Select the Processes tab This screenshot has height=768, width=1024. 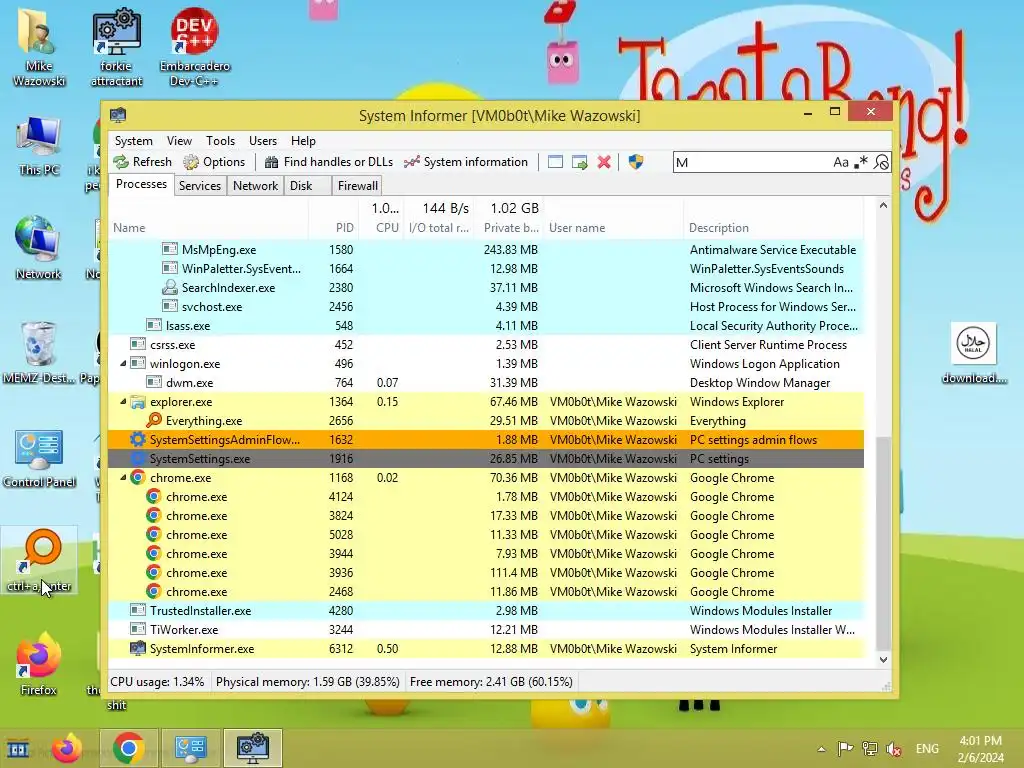pyautogui.click(x=141, y=184)
